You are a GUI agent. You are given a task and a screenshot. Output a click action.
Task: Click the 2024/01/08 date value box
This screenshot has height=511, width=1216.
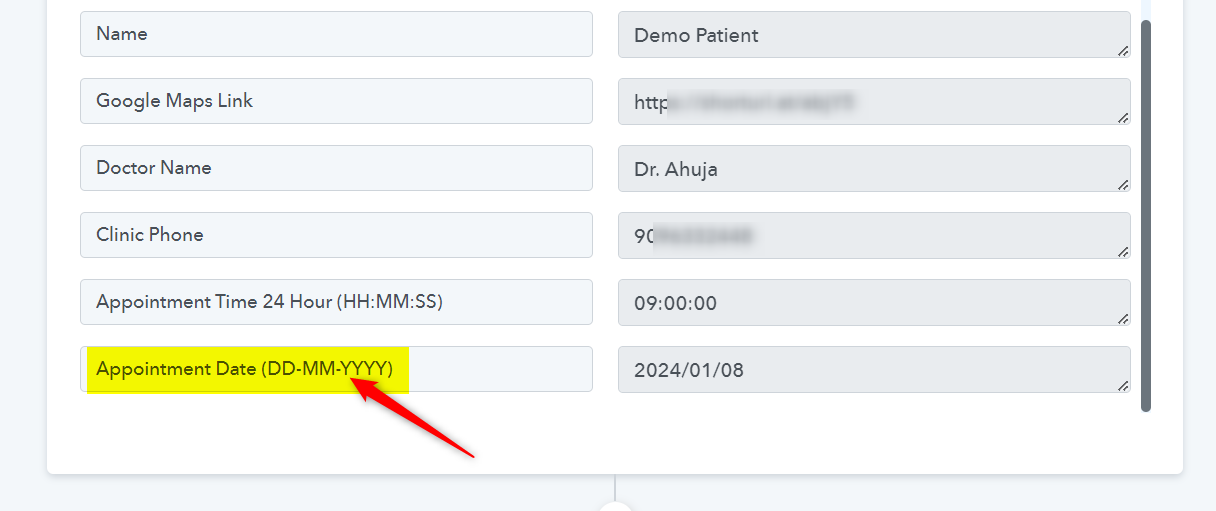[874, 370]
